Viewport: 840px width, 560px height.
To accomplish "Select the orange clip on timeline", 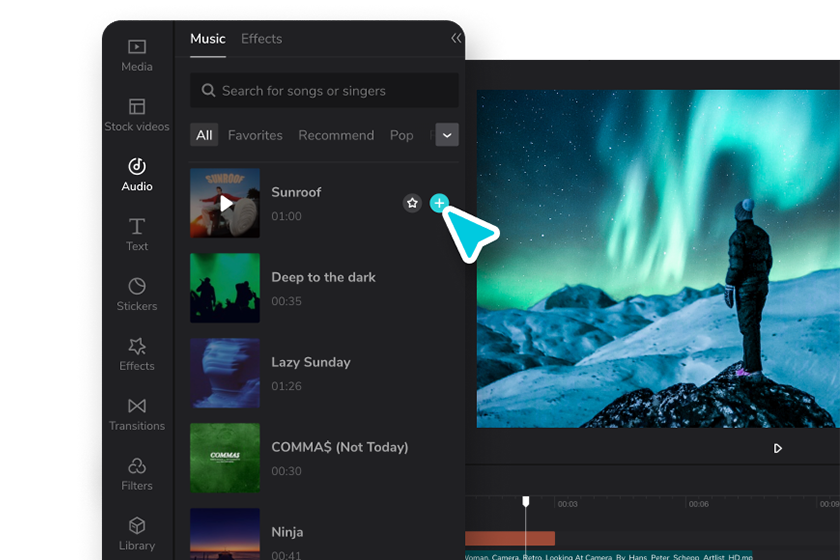I will tap(510, 538).
